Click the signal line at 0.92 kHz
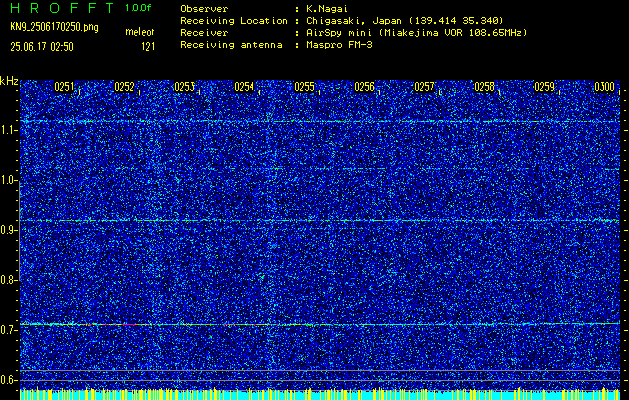 point(320,221)
